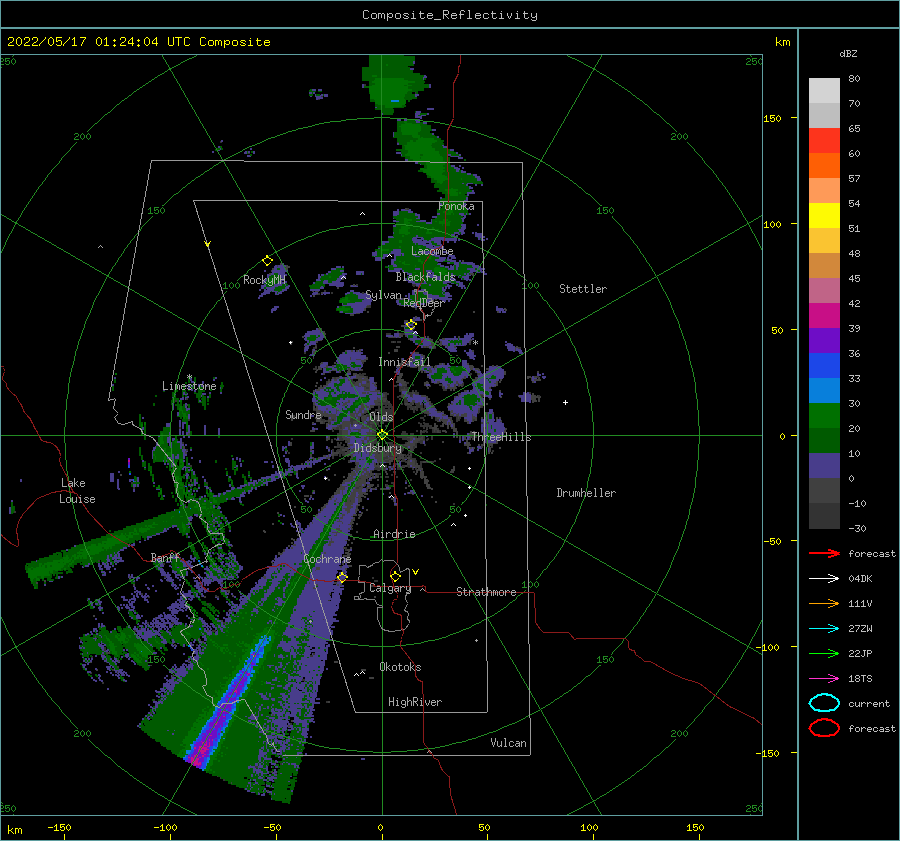Click the Sylvan label on the map
Screen dimensions: 900x841
pyautogui.click(x=383, y=296)
